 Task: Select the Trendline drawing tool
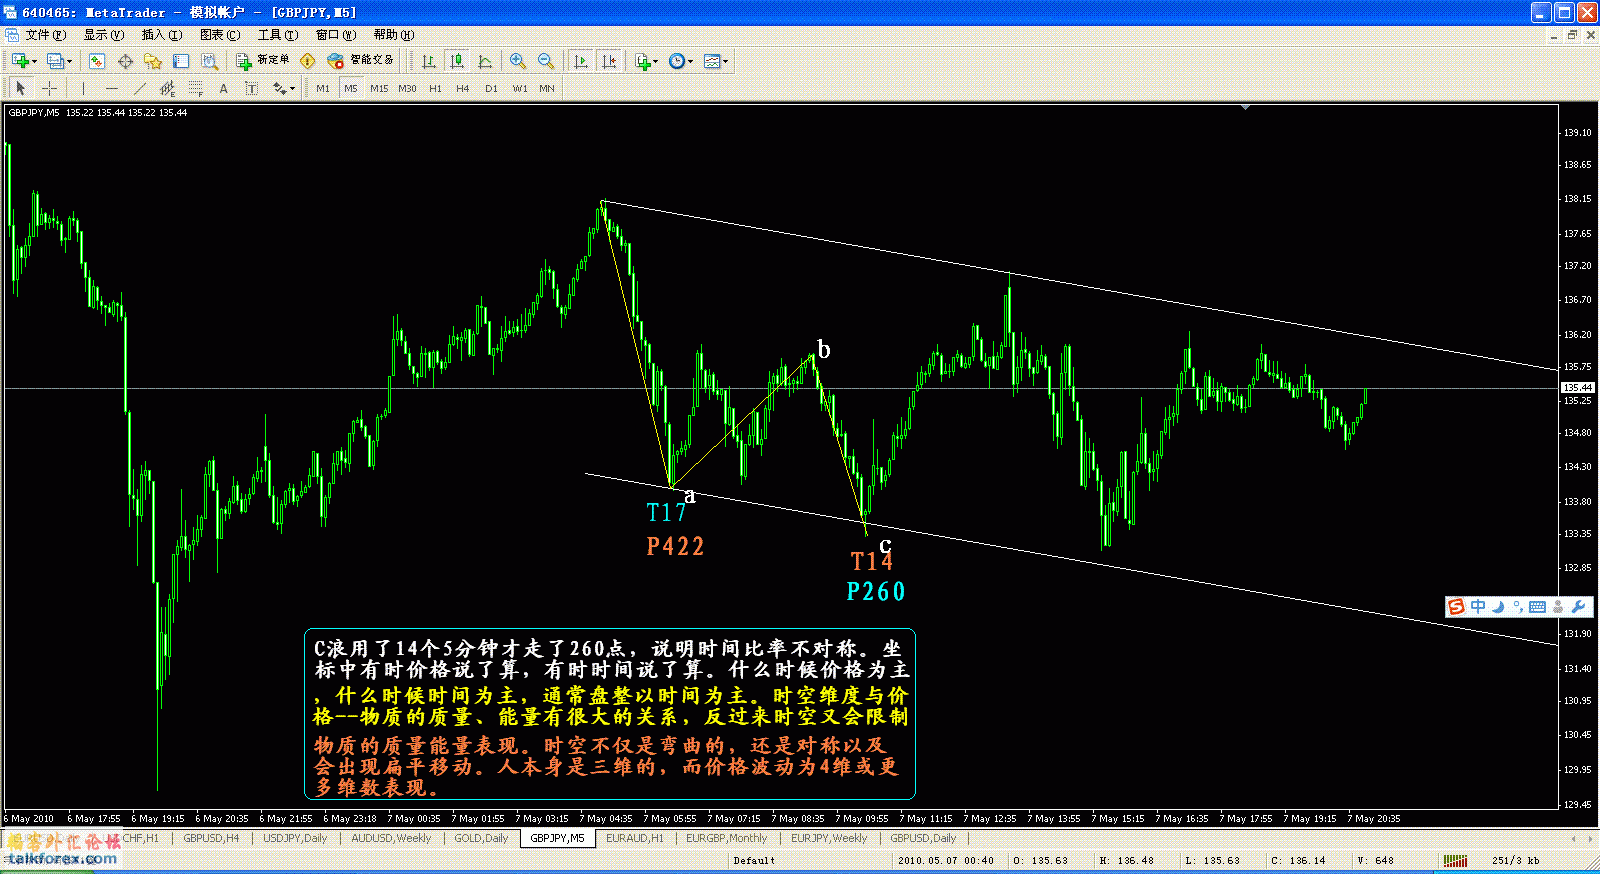point(140,88)
